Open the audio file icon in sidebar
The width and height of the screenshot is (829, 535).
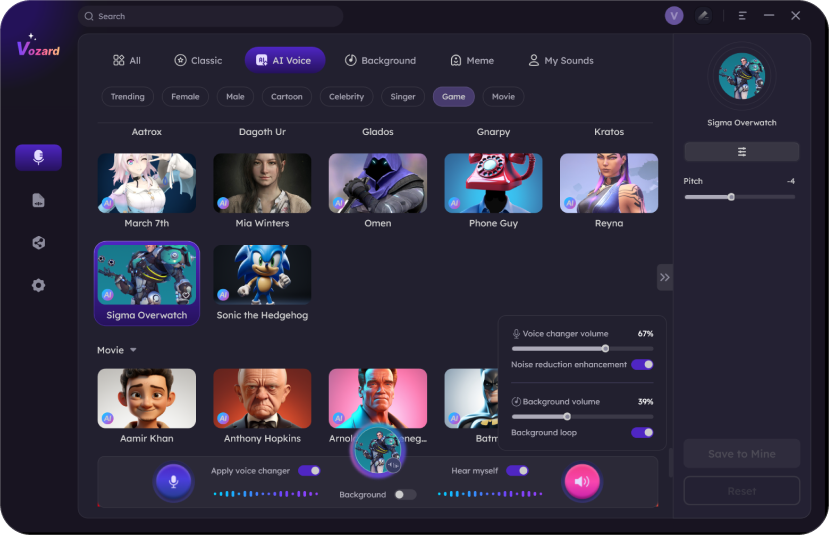coord(38,200)
